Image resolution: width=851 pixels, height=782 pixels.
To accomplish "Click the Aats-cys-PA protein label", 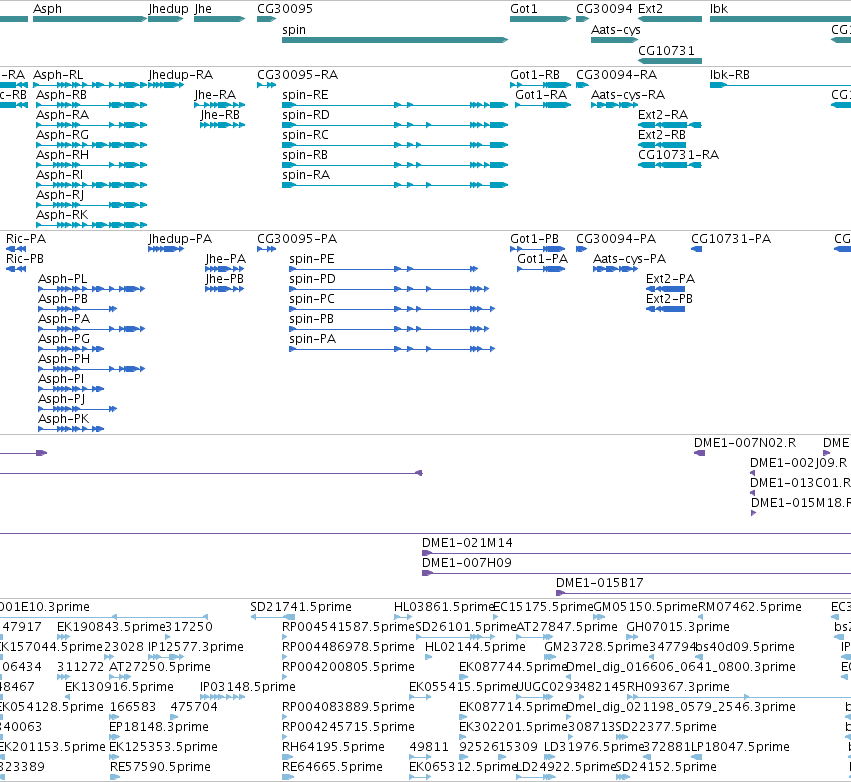I will tap(630, 259).
